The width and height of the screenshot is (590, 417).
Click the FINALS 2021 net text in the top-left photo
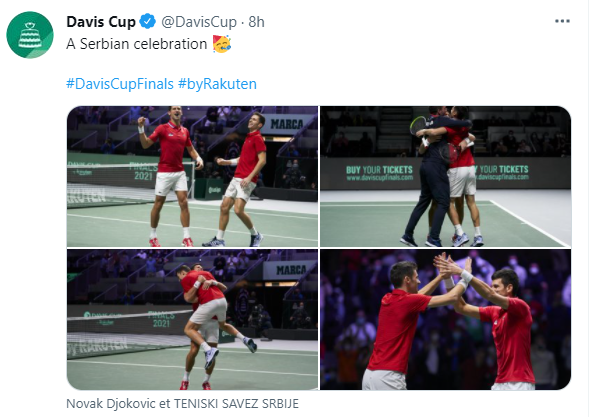[x=143, y=171]
